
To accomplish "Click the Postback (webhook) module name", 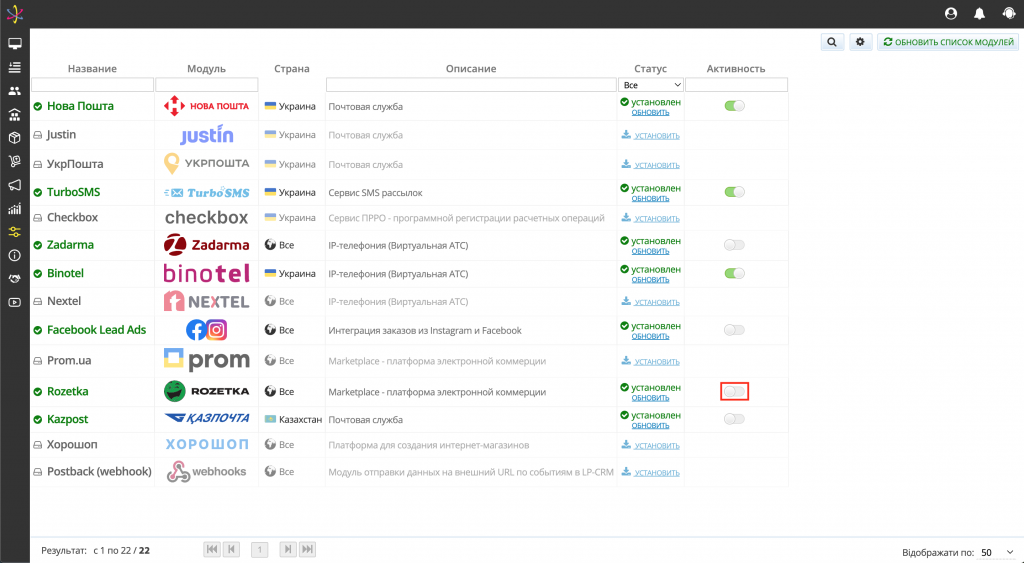I will coord(99,472).
